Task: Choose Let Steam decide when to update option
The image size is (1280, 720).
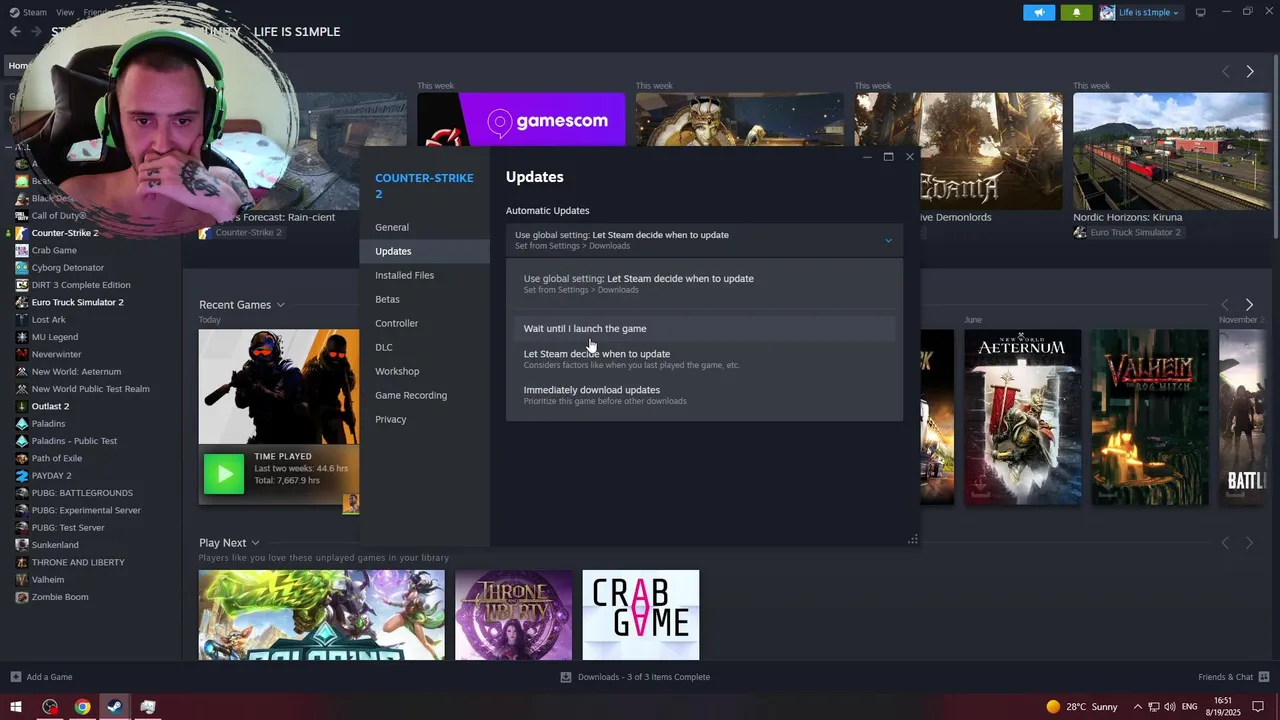Action: click(704, 359)
